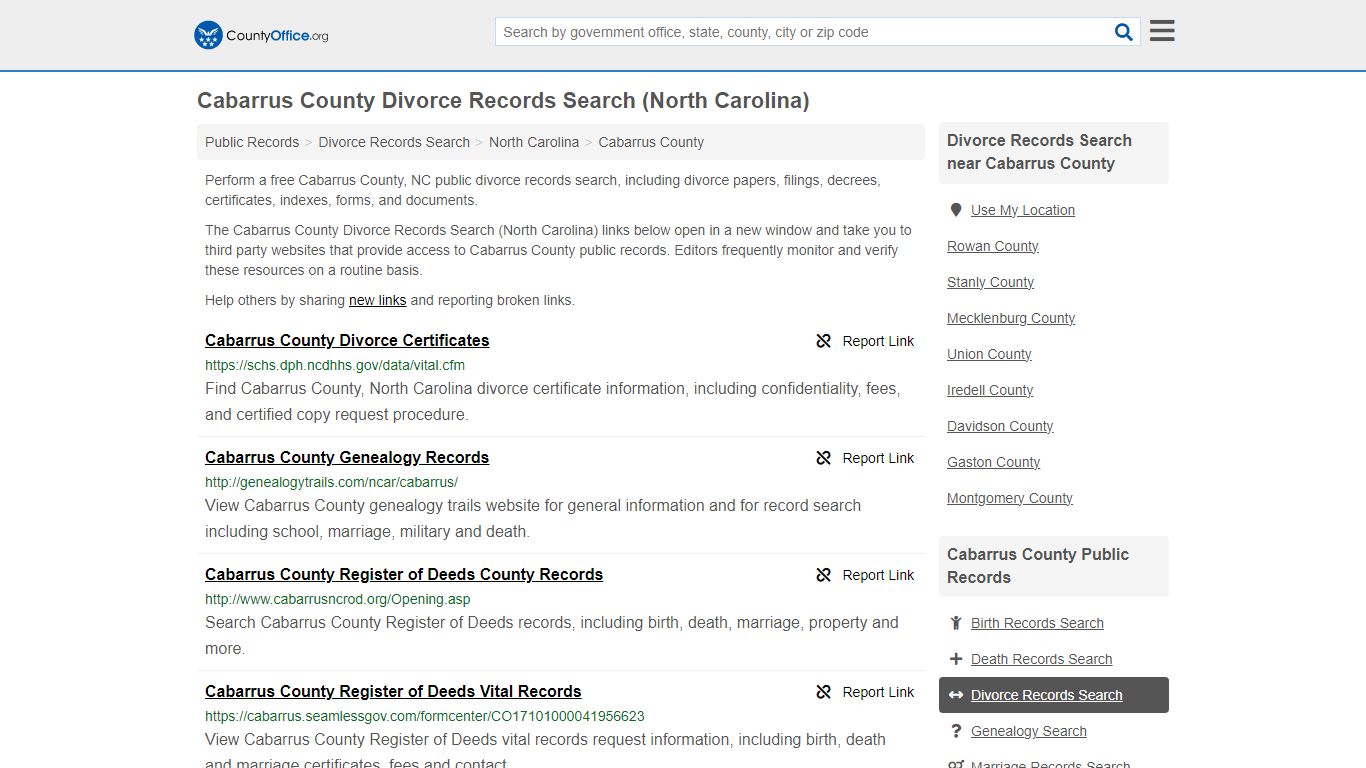Click the broken-link icon for Register of Deeds Vital Records

[824, 692]
